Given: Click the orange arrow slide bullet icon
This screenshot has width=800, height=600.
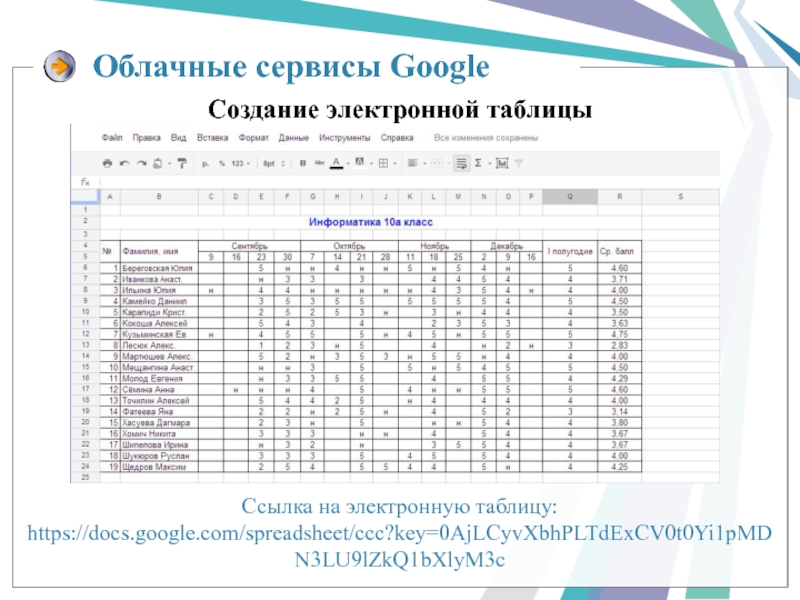Looking at the screenshot, I should pos(59,66).
